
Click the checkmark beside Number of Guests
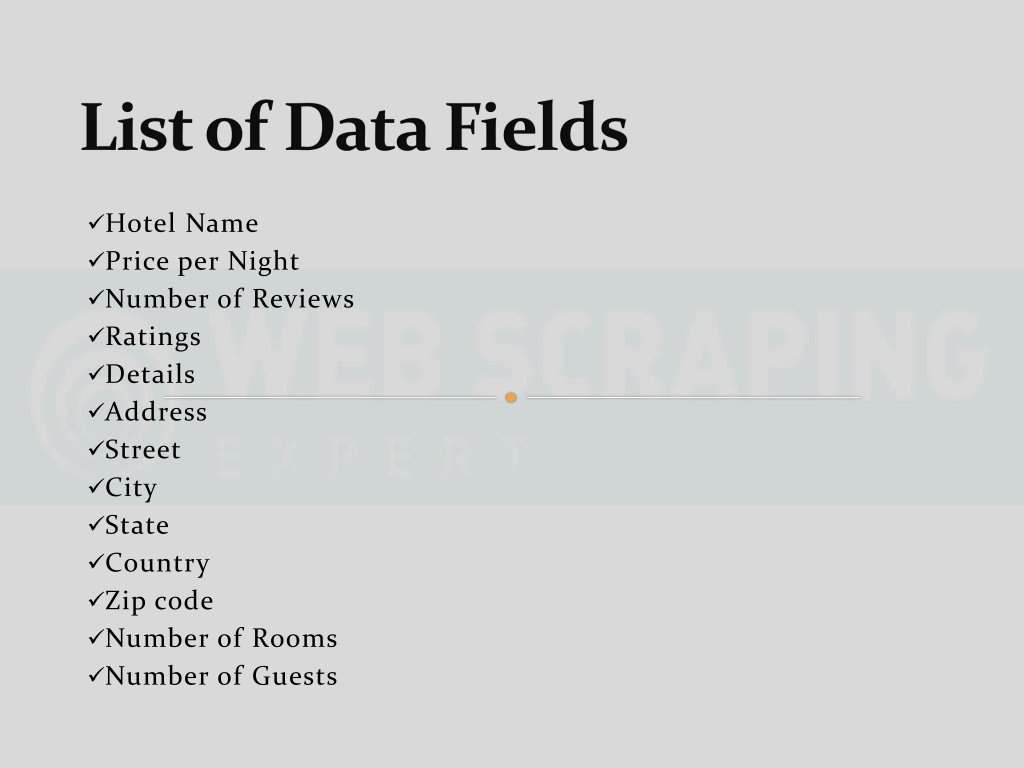click(96, 675)
